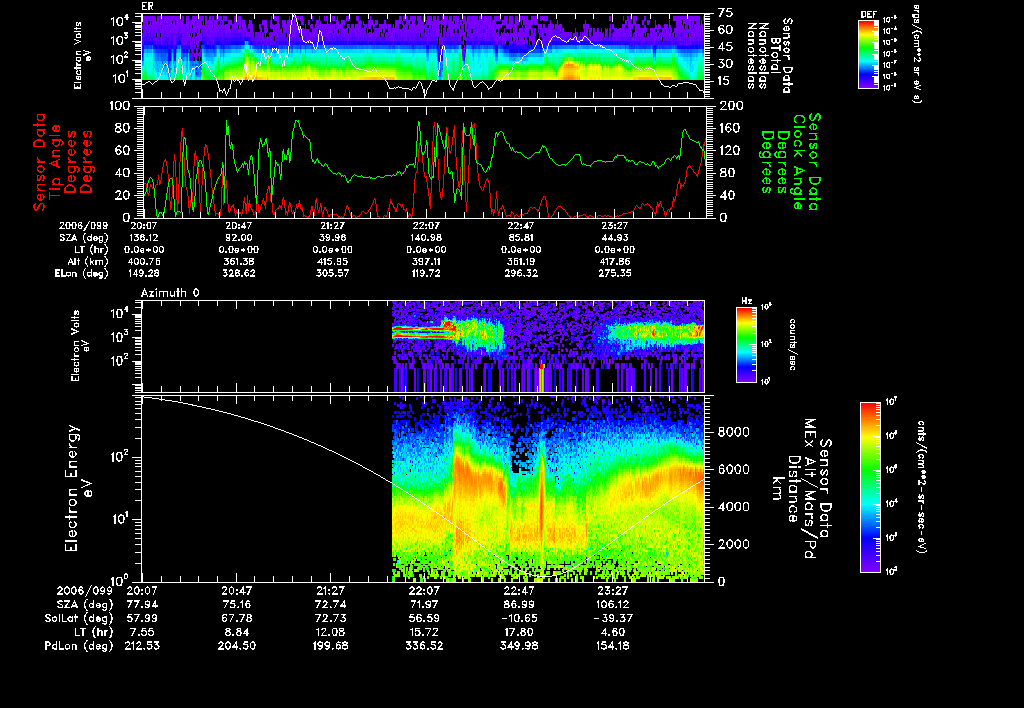The image size is (1024, 708).
Task: Click the 100 tick on Tip Angle axis
Action: (120, 106)
